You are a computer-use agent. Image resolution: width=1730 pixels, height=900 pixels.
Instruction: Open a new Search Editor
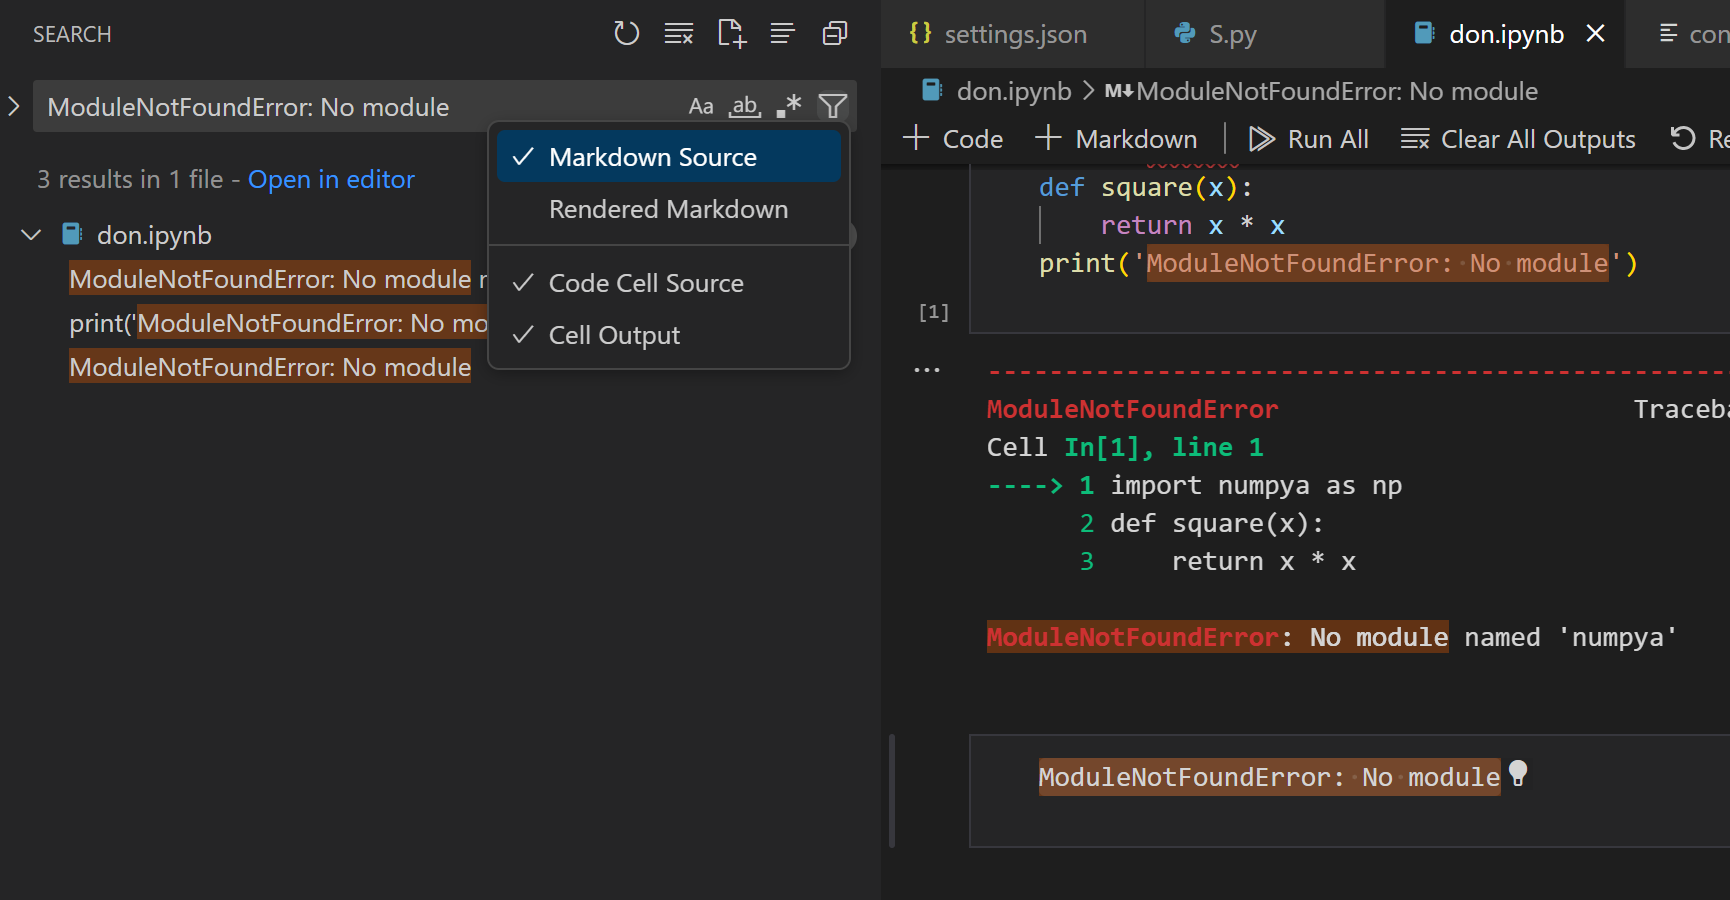(731, 33)
